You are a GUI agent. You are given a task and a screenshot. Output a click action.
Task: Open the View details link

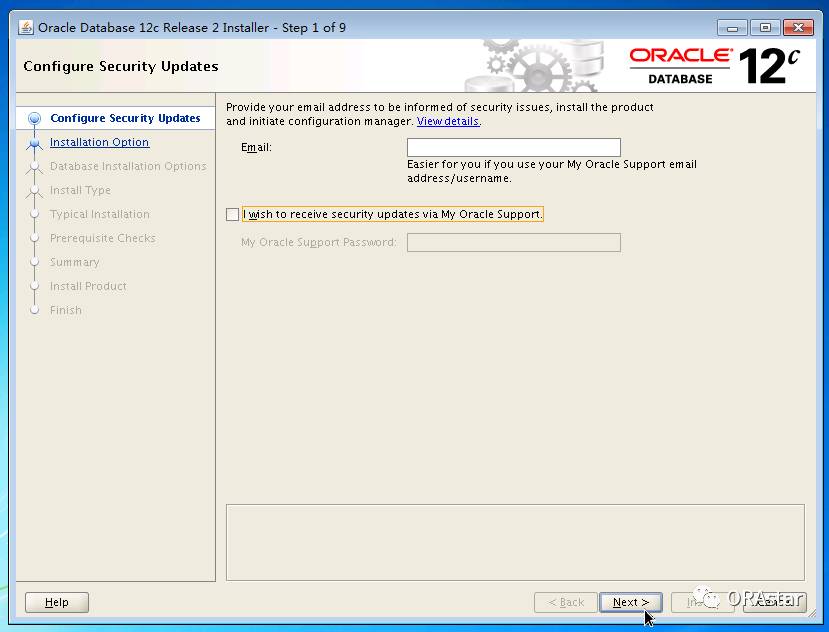click(448, 121)
